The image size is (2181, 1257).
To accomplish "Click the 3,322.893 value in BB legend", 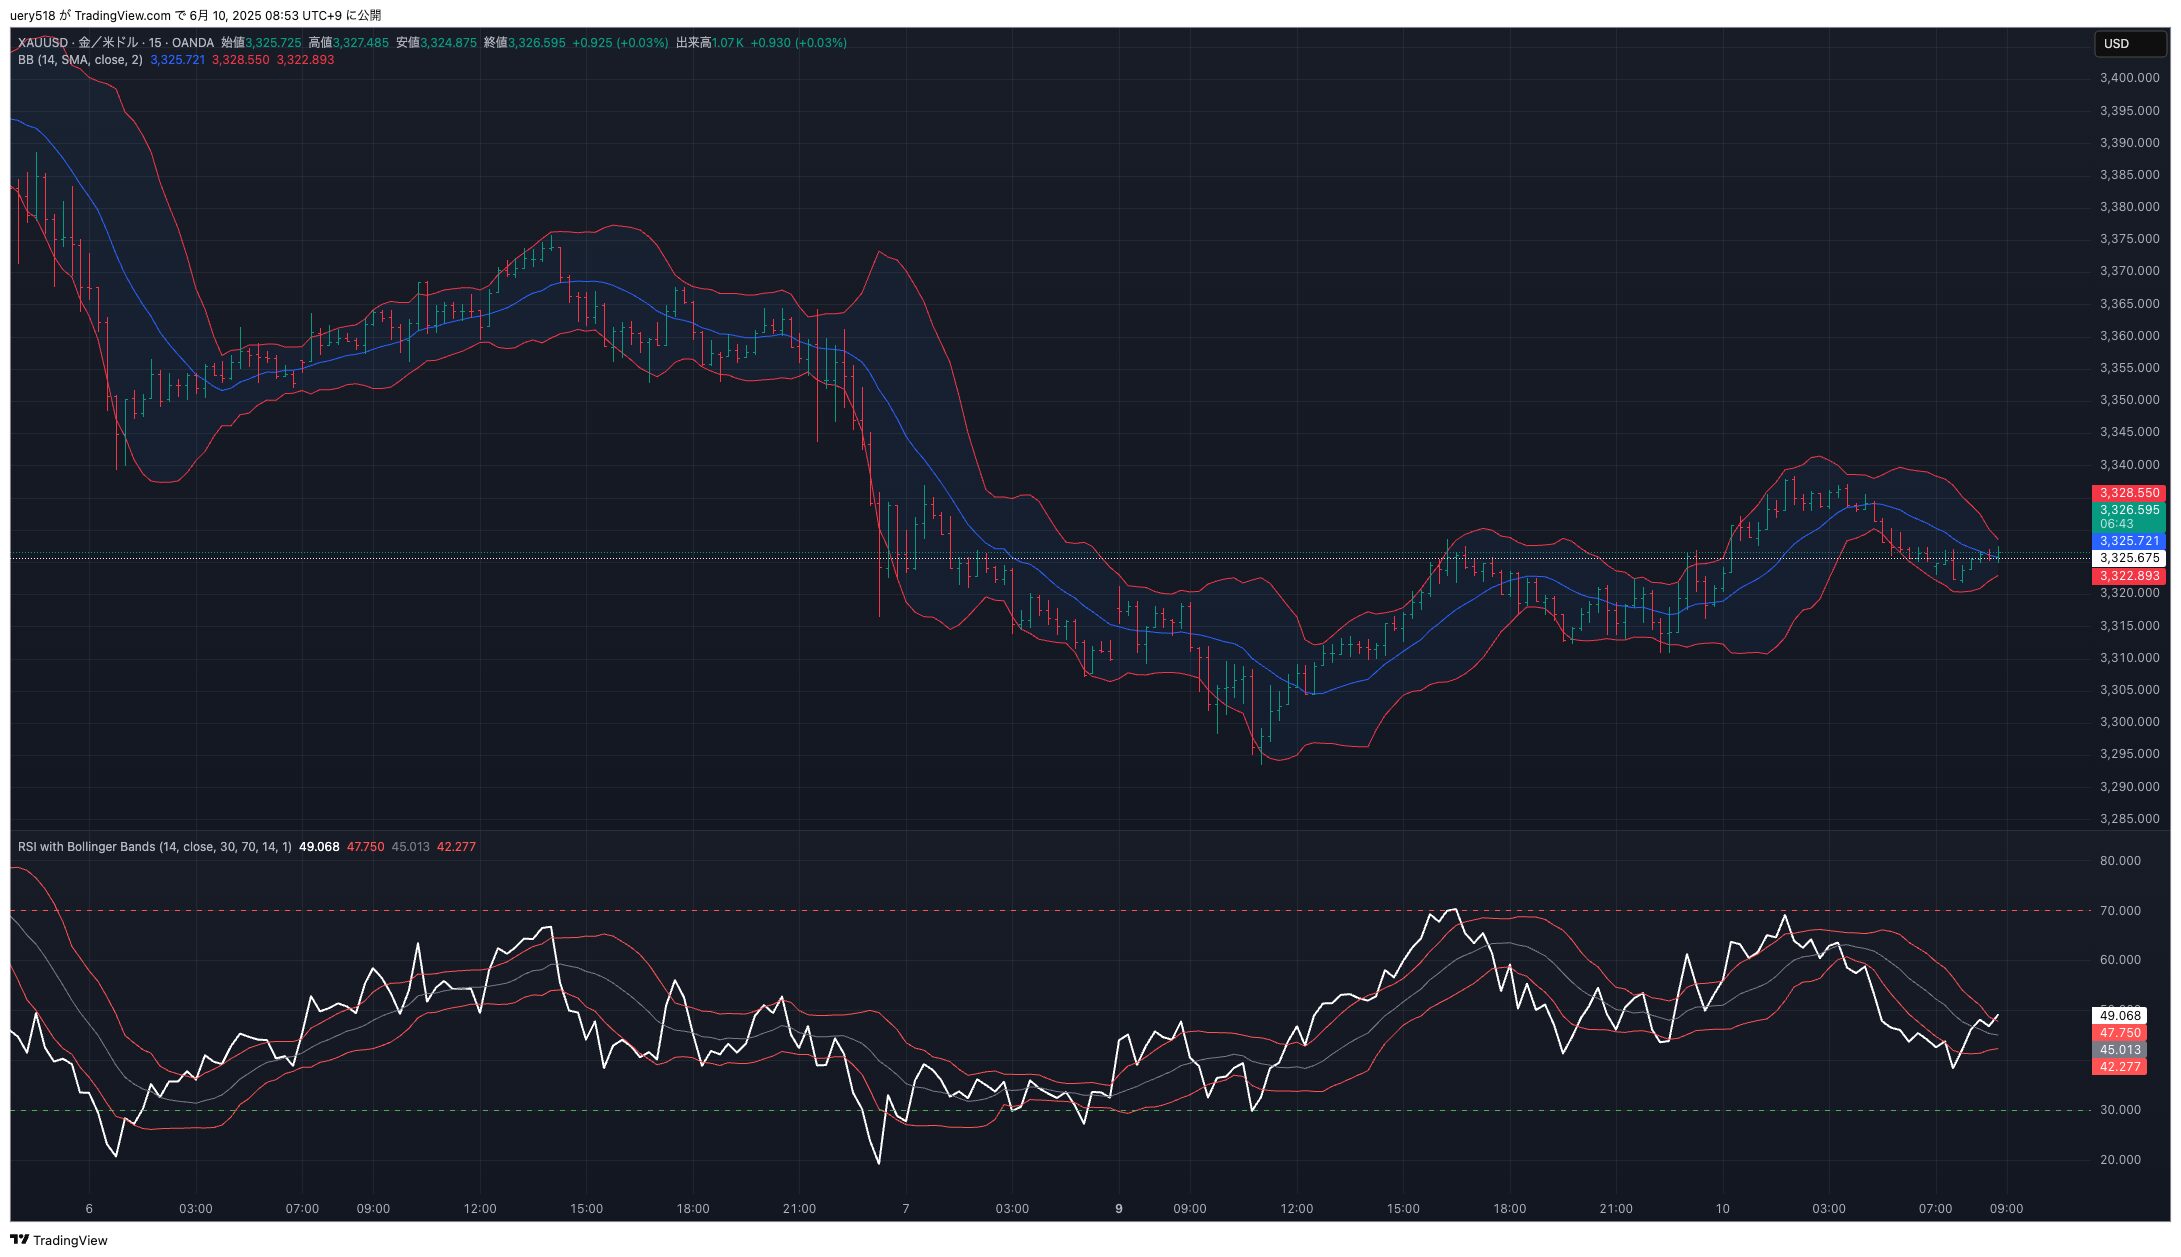I will 305,60.
